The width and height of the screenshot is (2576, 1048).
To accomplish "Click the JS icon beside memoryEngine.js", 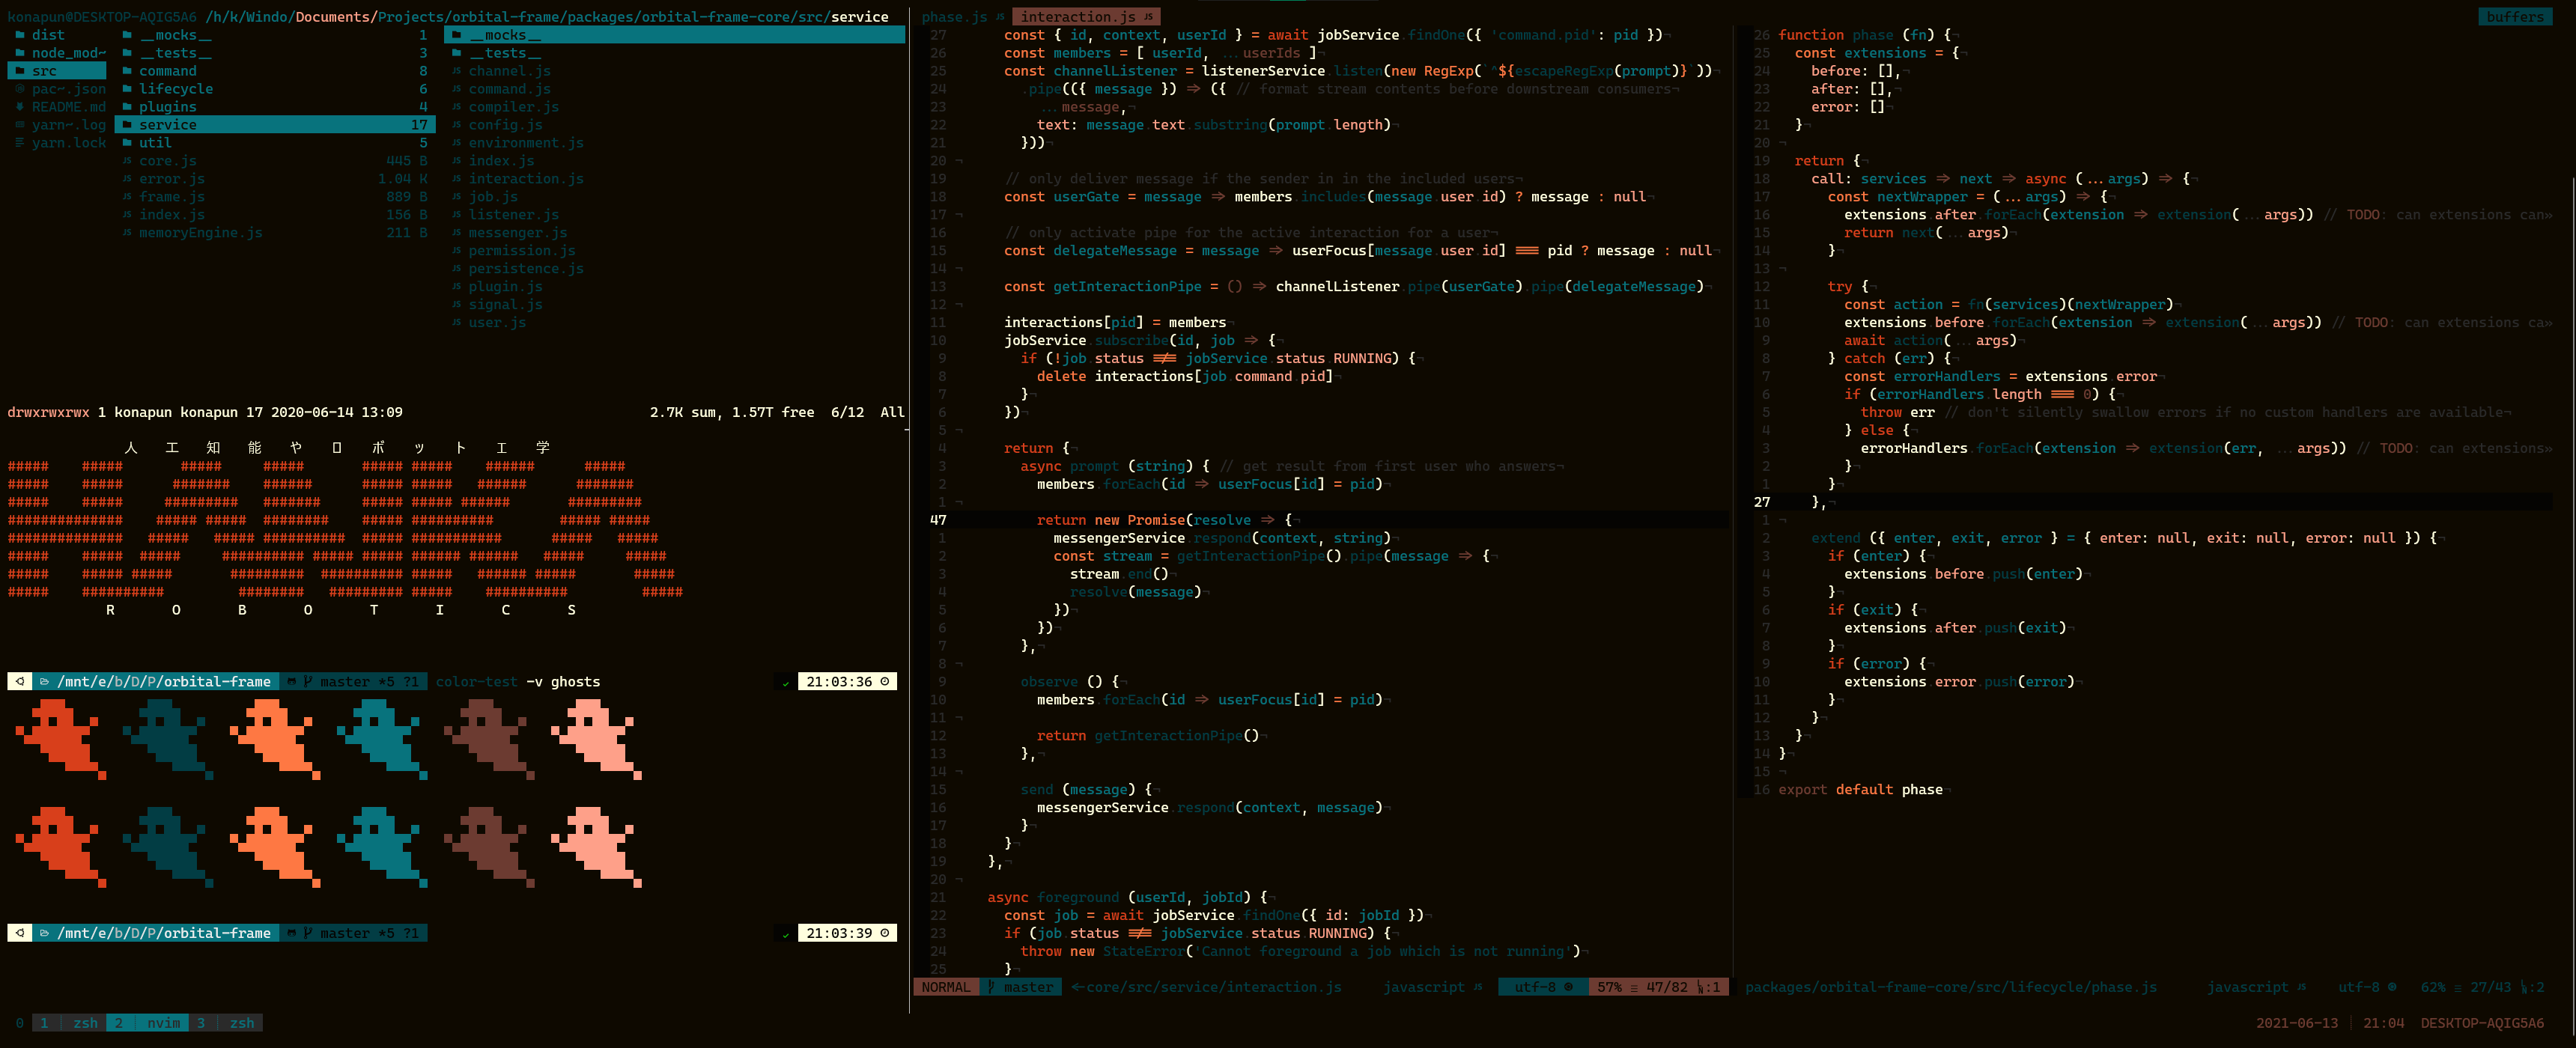I will pos(127,233).
